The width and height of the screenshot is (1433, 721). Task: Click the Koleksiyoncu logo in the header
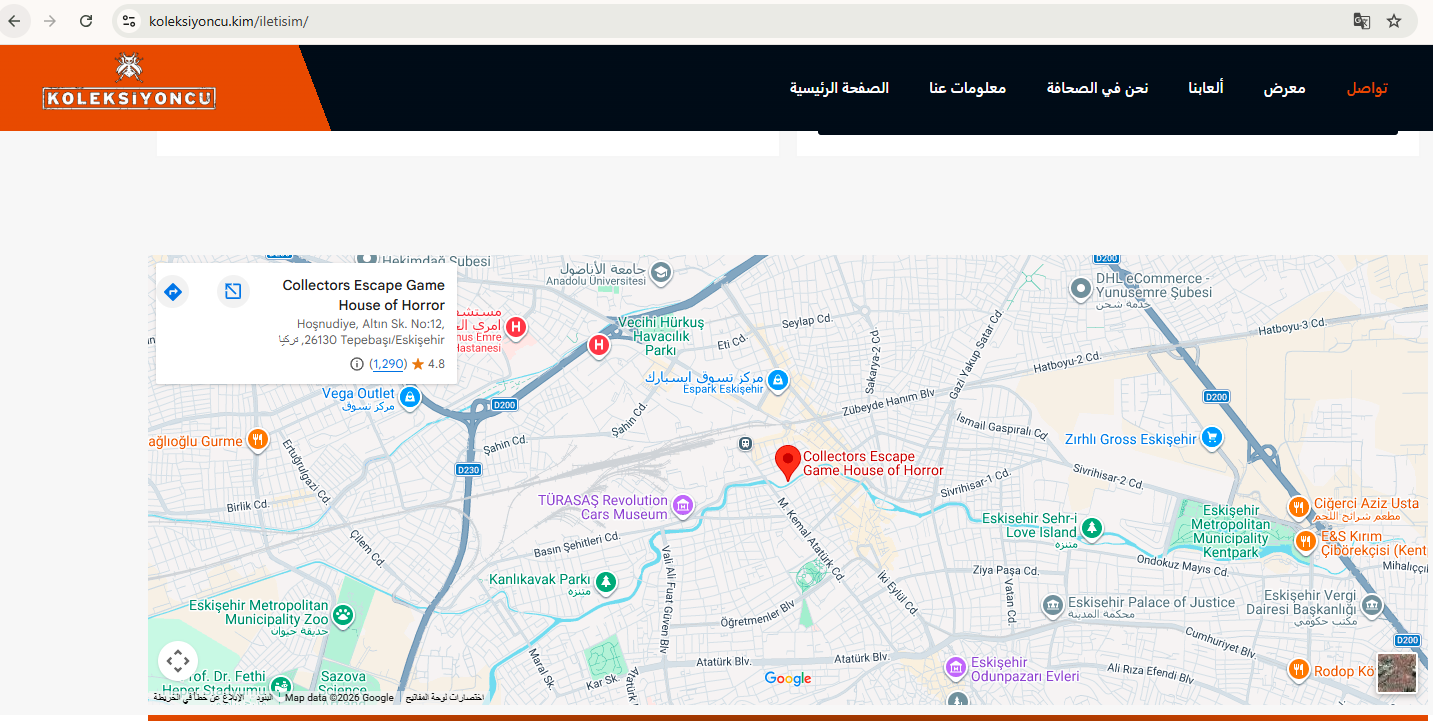tap(130, 82)
